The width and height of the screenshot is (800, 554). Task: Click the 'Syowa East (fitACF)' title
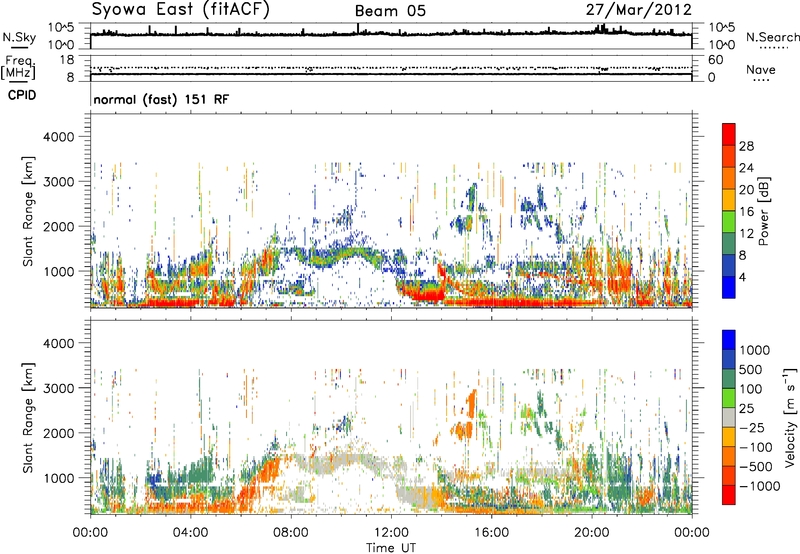pyautogui.click(x=181, y=9)
